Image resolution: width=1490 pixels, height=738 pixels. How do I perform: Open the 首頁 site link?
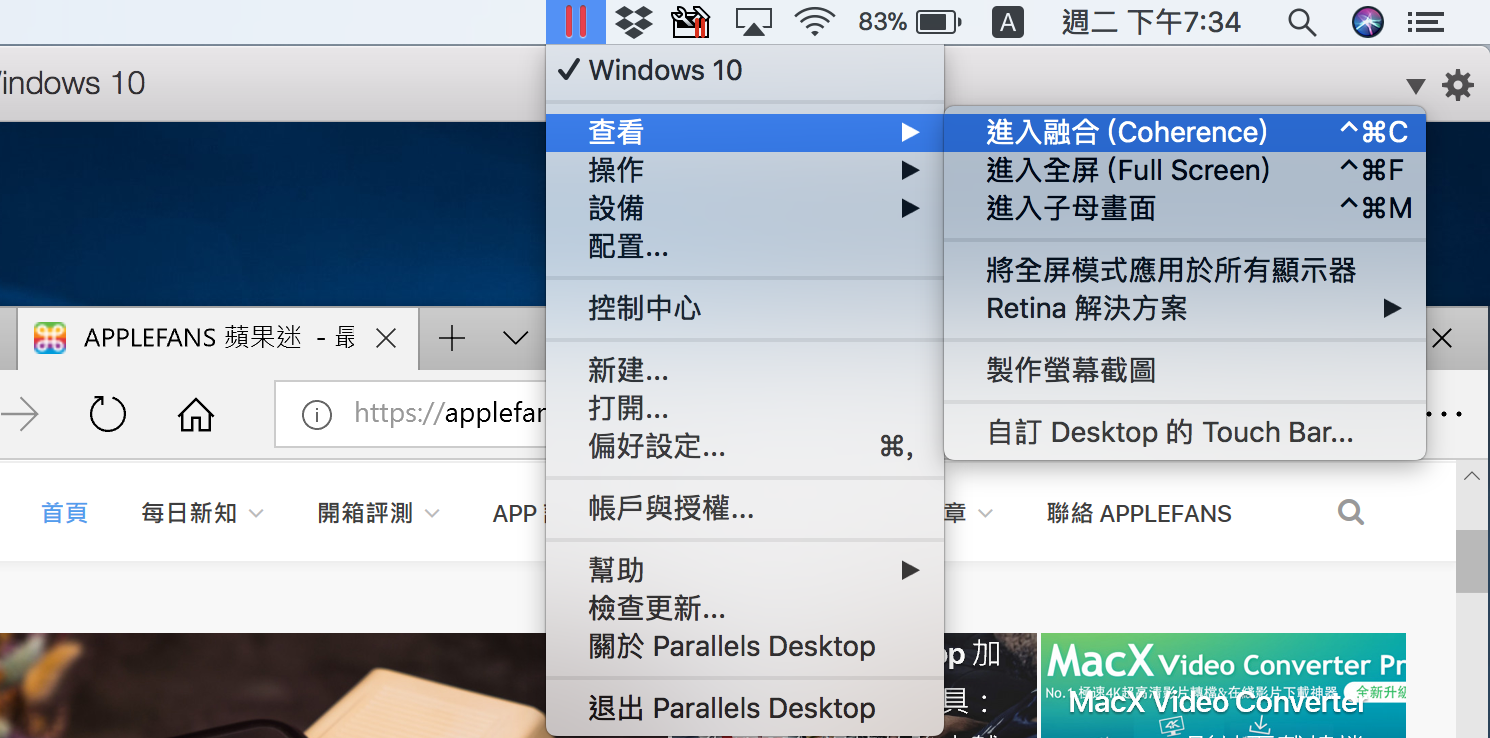pos(65,513)
